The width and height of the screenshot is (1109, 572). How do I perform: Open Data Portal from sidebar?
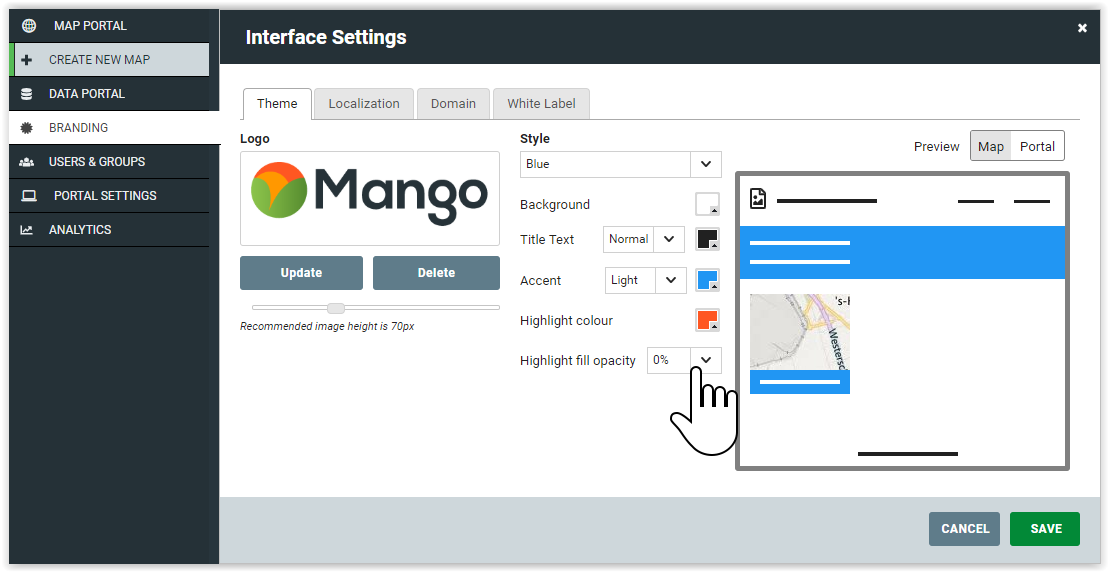(109, 93)
